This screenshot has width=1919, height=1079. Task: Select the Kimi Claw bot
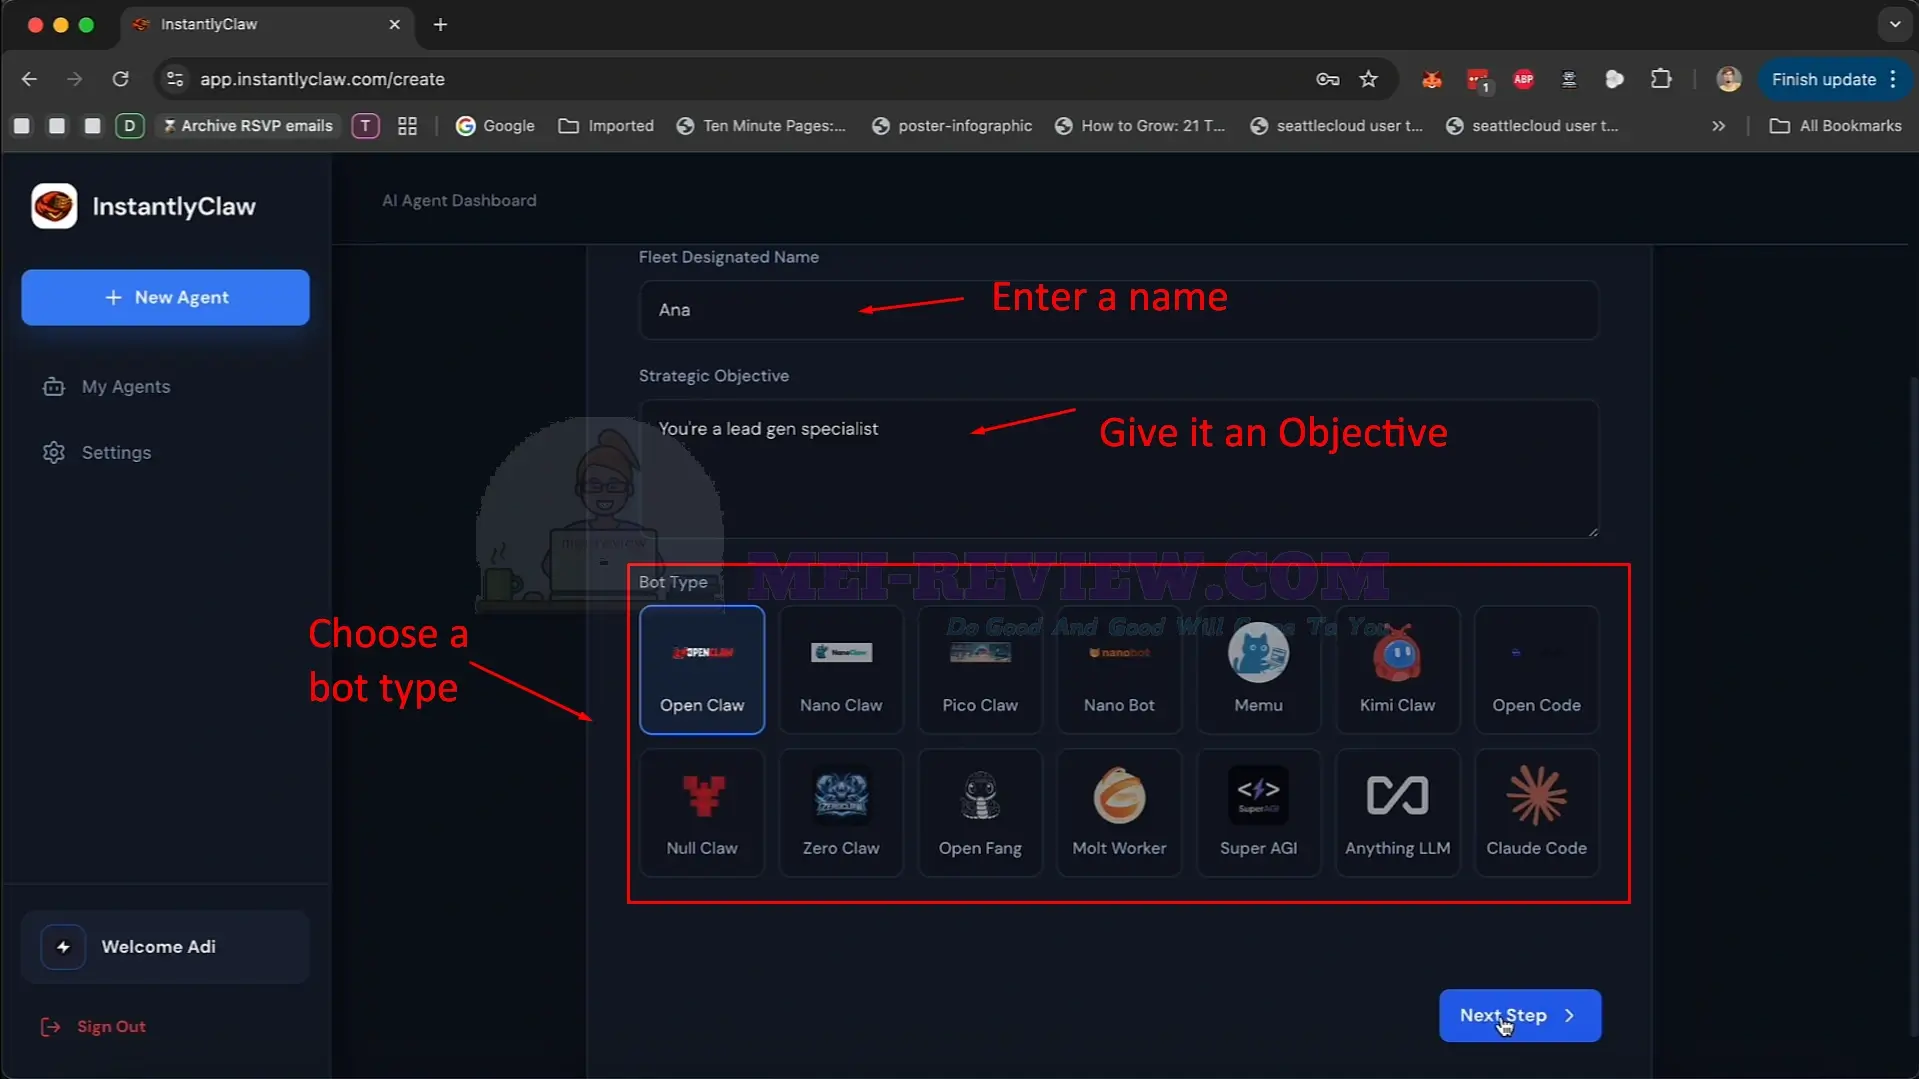[x=1397, y=669]
